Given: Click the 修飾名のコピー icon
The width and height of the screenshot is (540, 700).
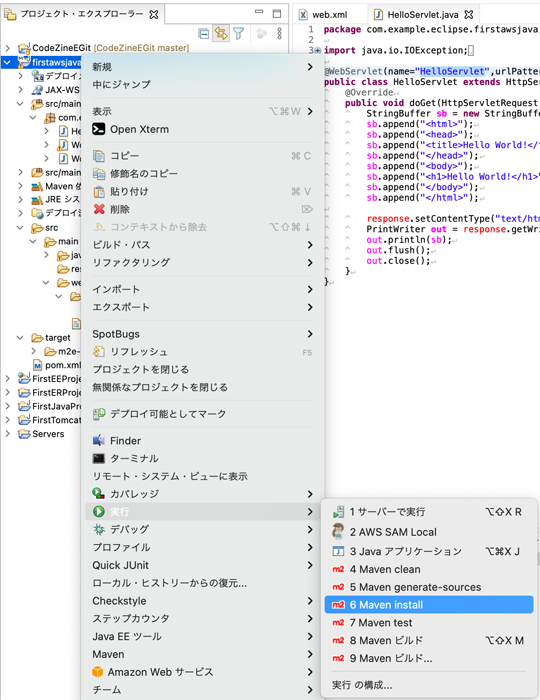Looking at the screenshot, I should 99,174.
